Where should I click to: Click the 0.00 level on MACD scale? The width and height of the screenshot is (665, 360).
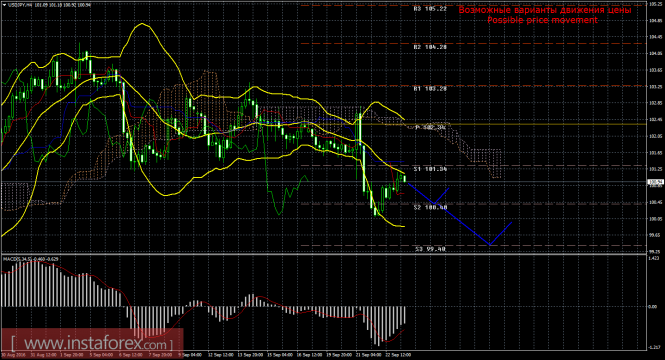pos(653,307)
